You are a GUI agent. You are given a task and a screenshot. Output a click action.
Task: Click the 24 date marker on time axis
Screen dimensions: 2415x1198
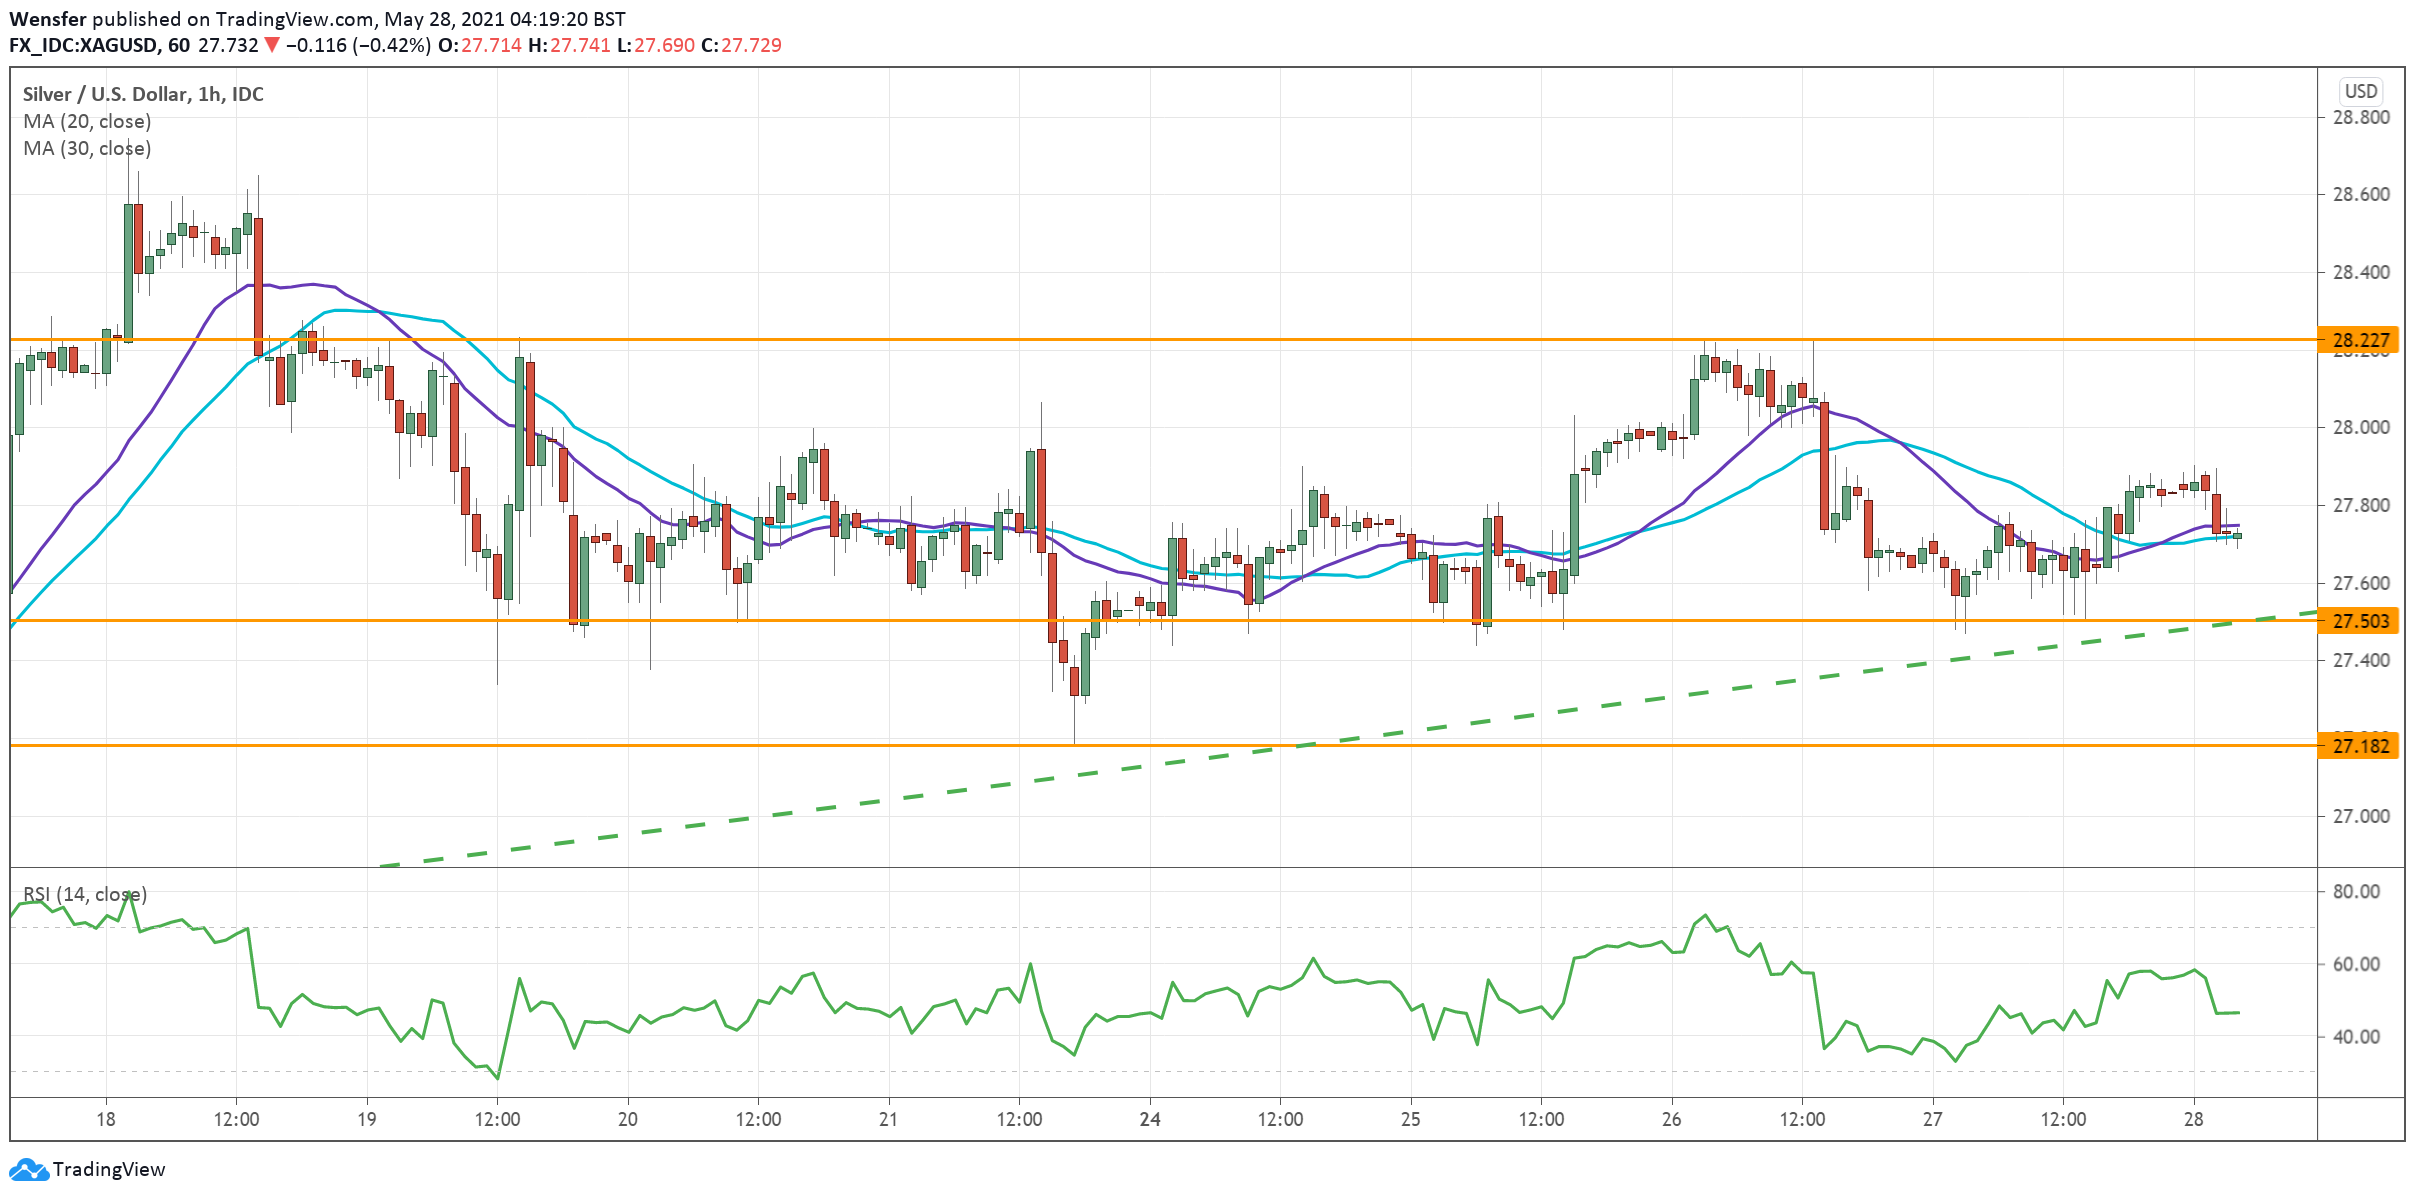tap(1150, 1119)
